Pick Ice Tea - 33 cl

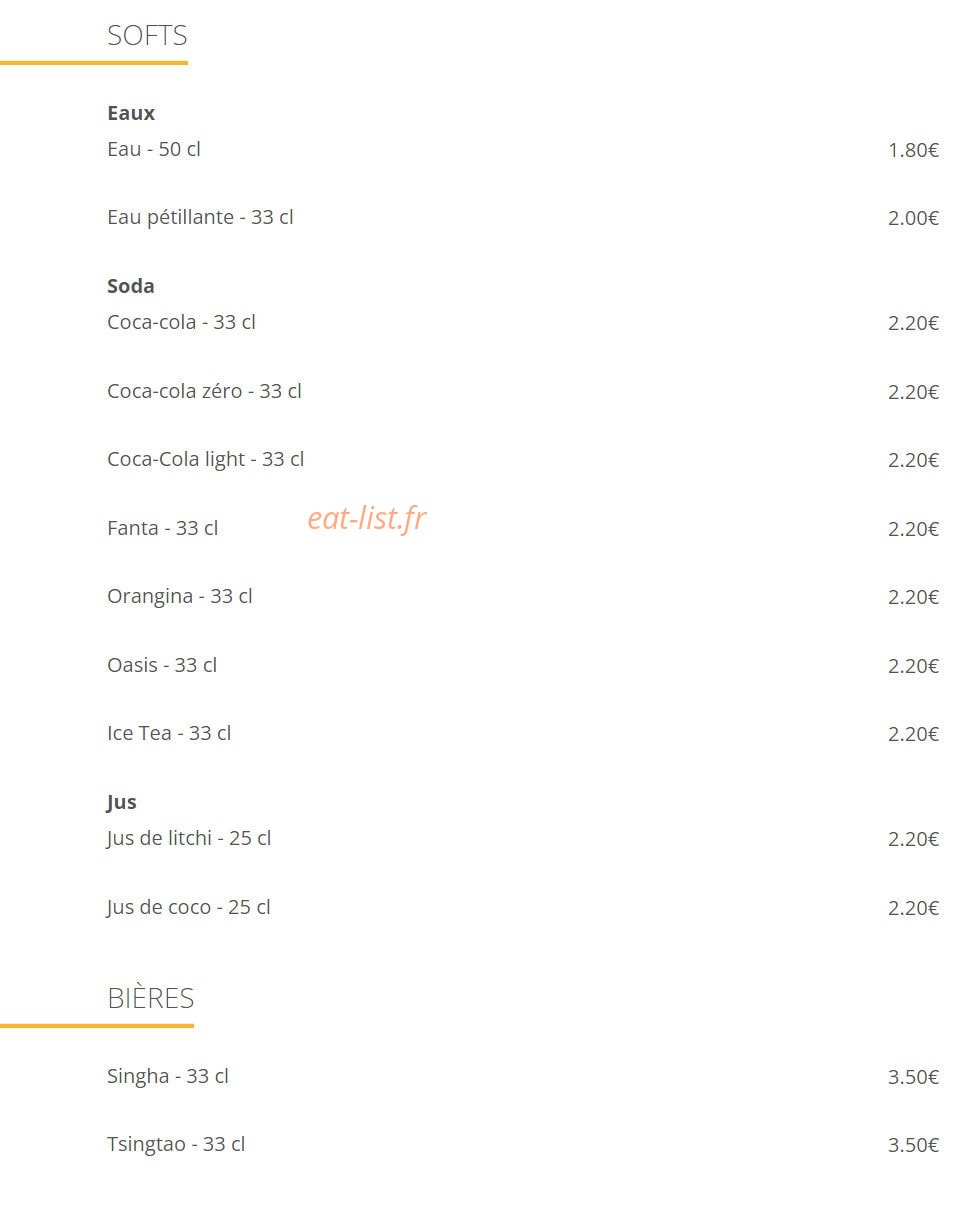coord(169,733)
